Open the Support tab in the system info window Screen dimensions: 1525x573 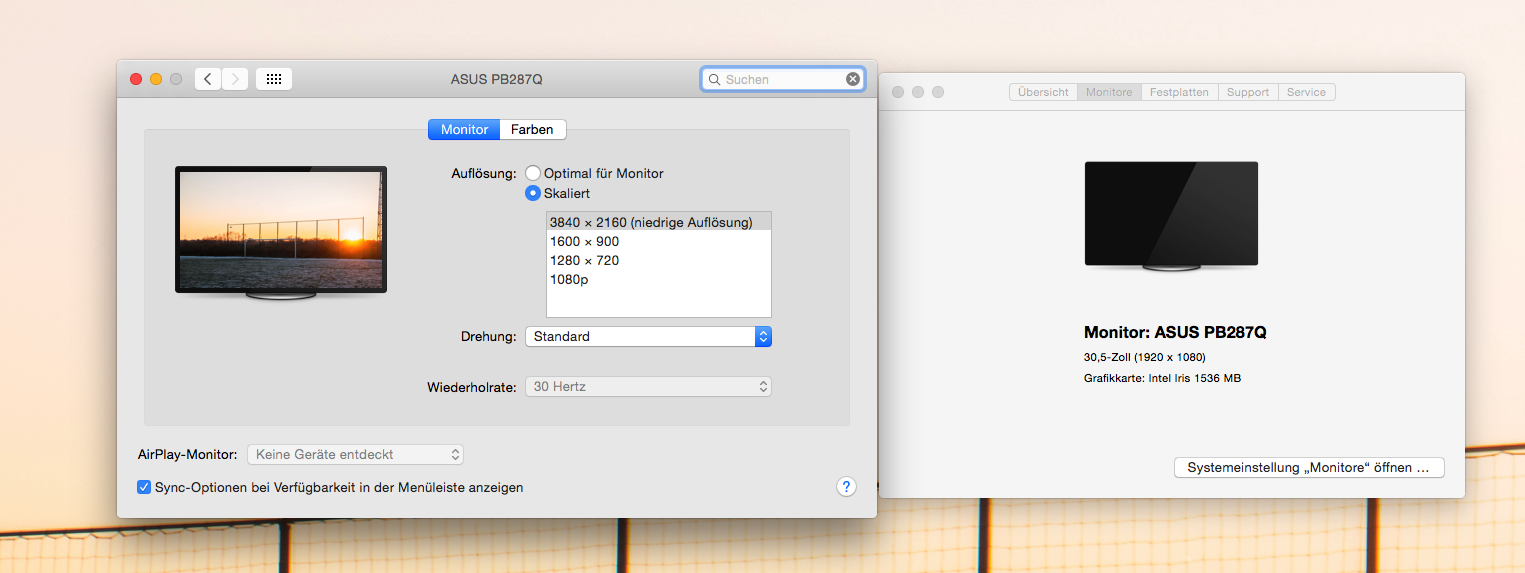pyautogui.click(x=1248, y=92)
